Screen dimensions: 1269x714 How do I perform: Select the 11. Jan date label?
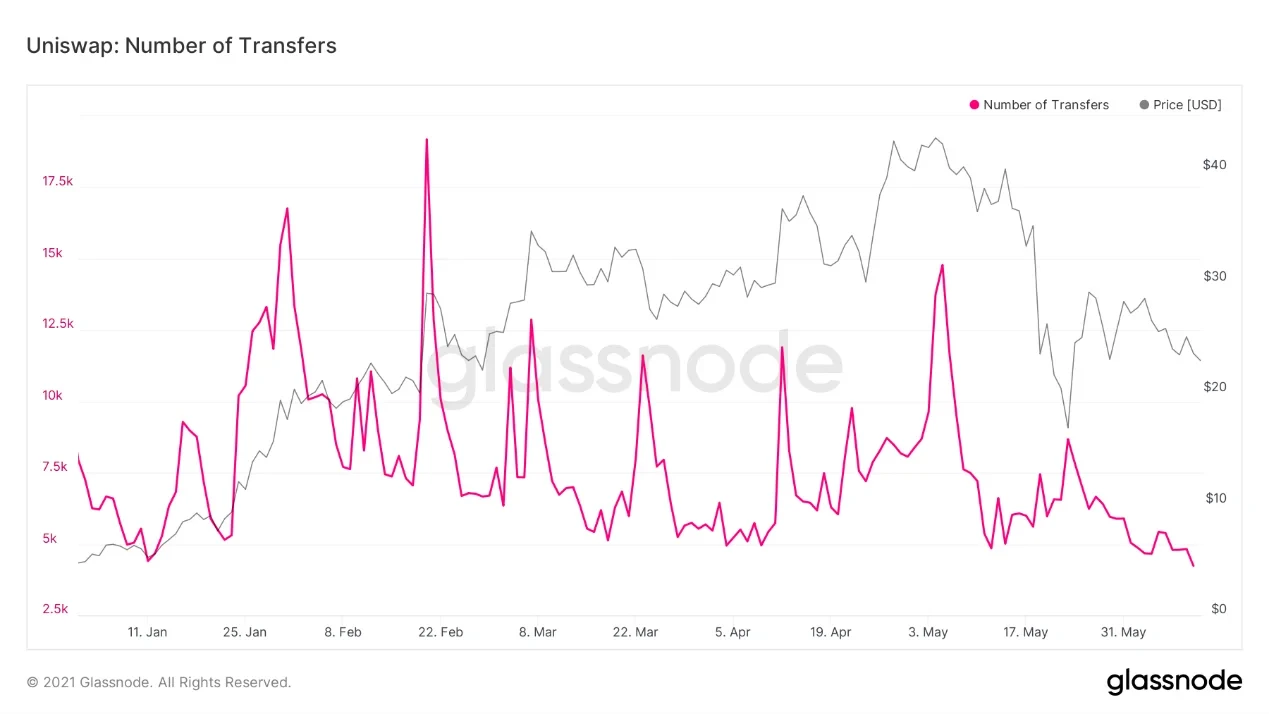(x=148, y=632)
